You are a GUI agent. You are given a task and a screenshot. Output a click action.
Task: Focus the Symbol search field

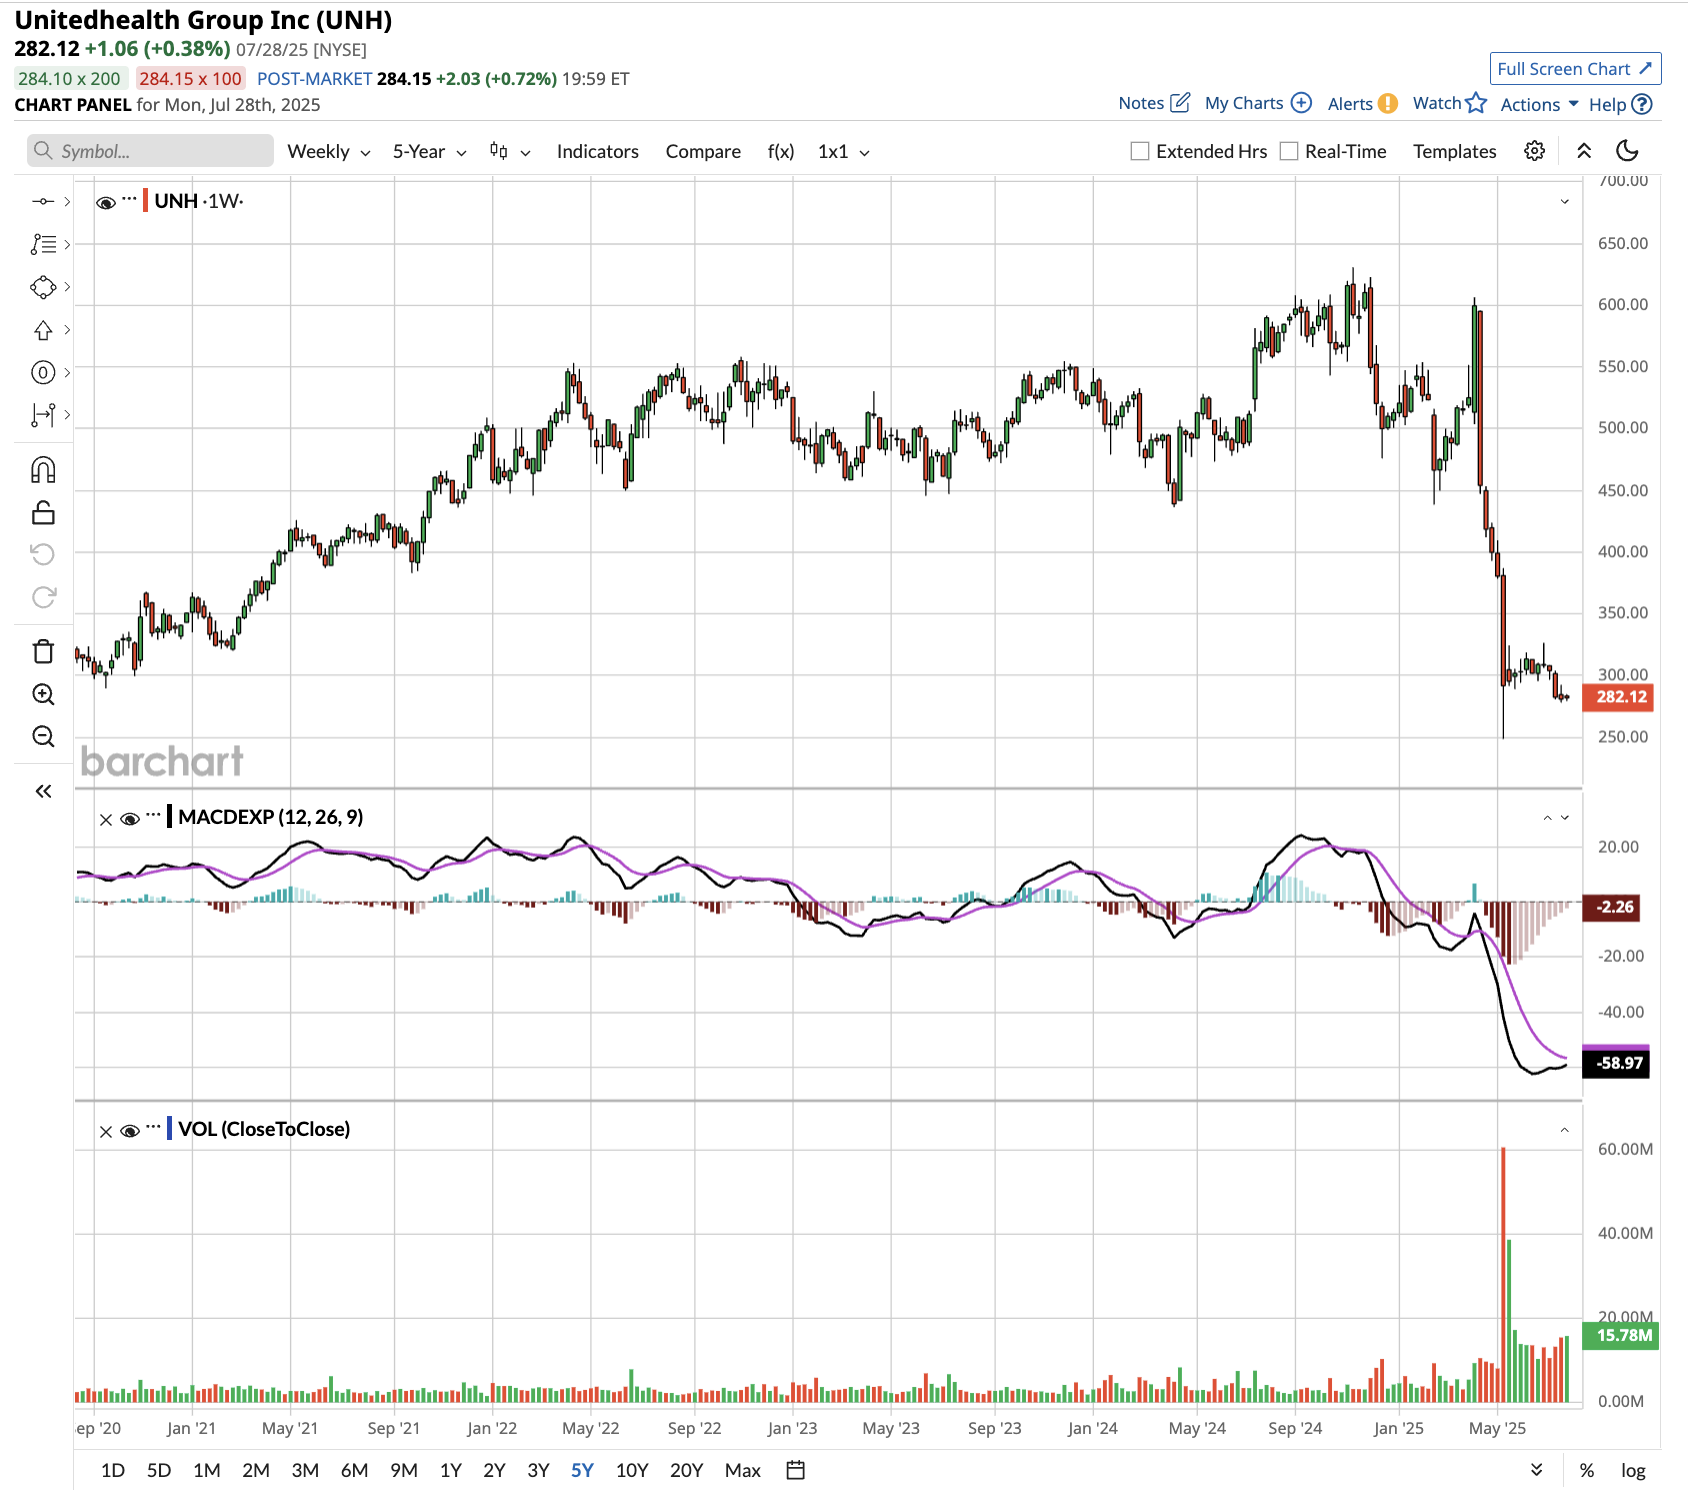(150, 151)
